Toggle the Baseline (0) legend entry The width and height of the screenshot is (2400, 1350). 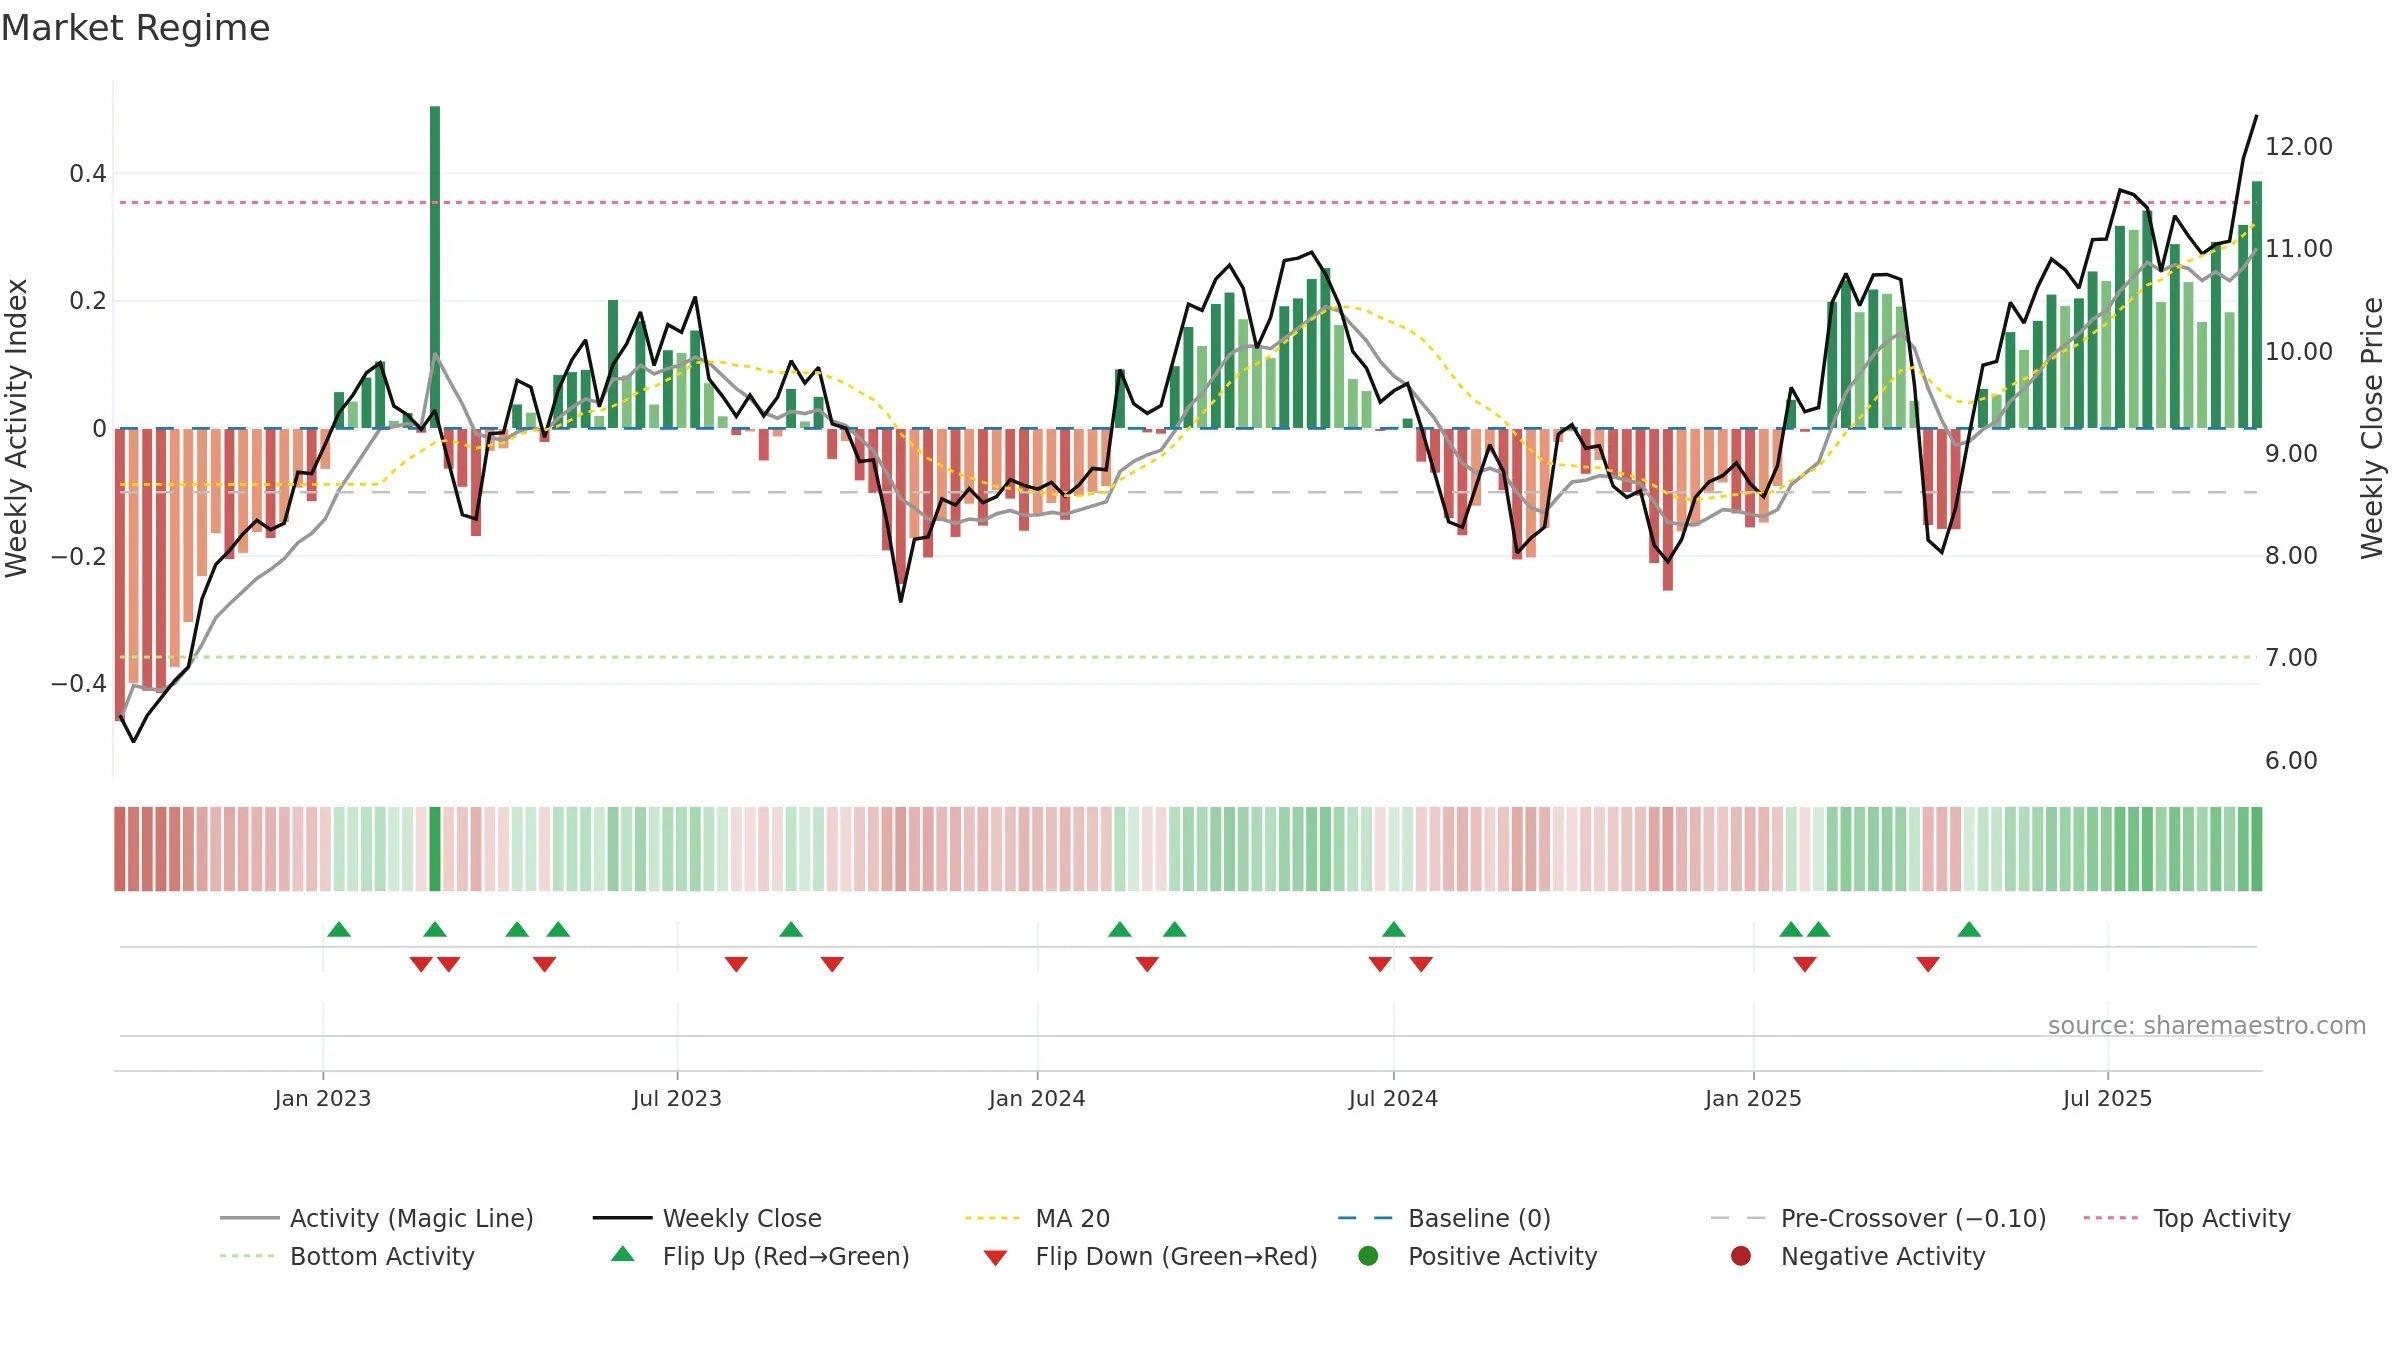(1444, 1218)
